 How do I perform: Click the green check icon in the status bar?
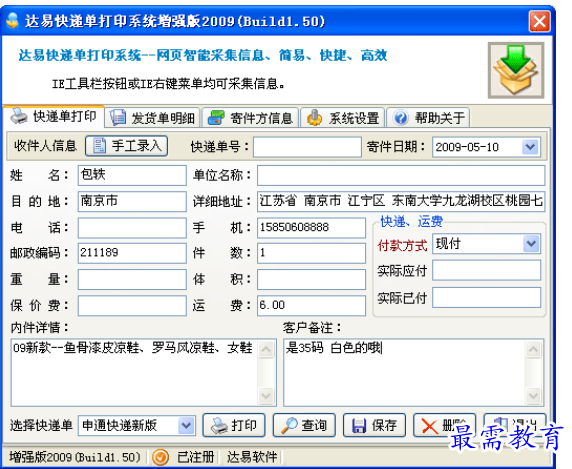(x=160, y=457)
